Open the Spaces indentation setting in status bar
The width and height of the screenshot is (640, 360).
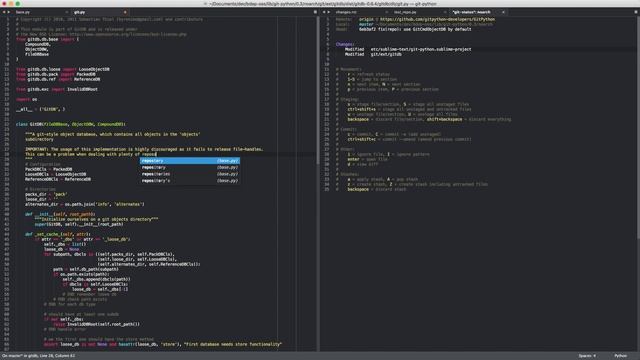click(587, 356)
